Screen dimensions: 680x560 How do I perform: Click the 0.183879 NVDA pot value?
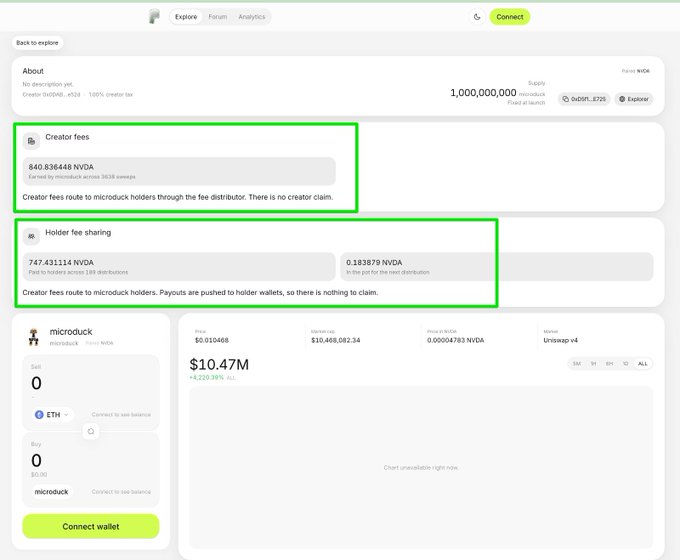click(374, 262)
